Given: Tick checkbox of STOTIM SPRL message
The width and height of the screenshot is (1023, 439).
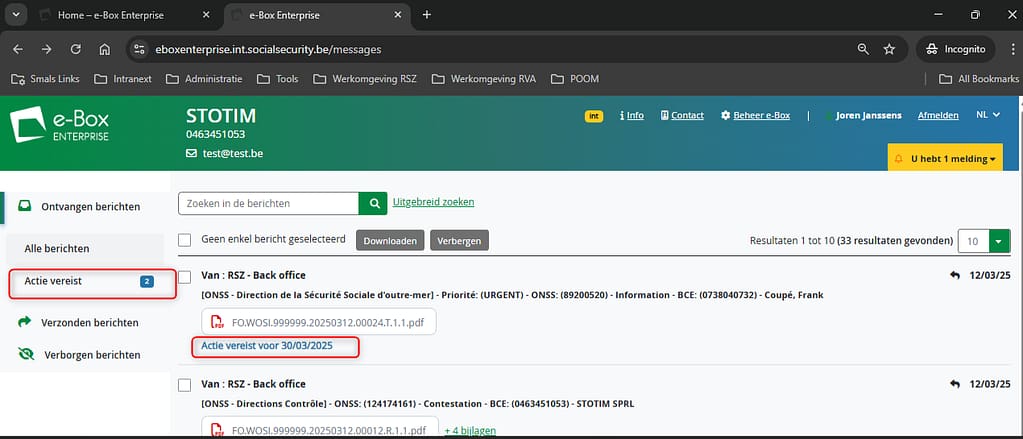Looking at the screenshot, I should click(185, 385).
